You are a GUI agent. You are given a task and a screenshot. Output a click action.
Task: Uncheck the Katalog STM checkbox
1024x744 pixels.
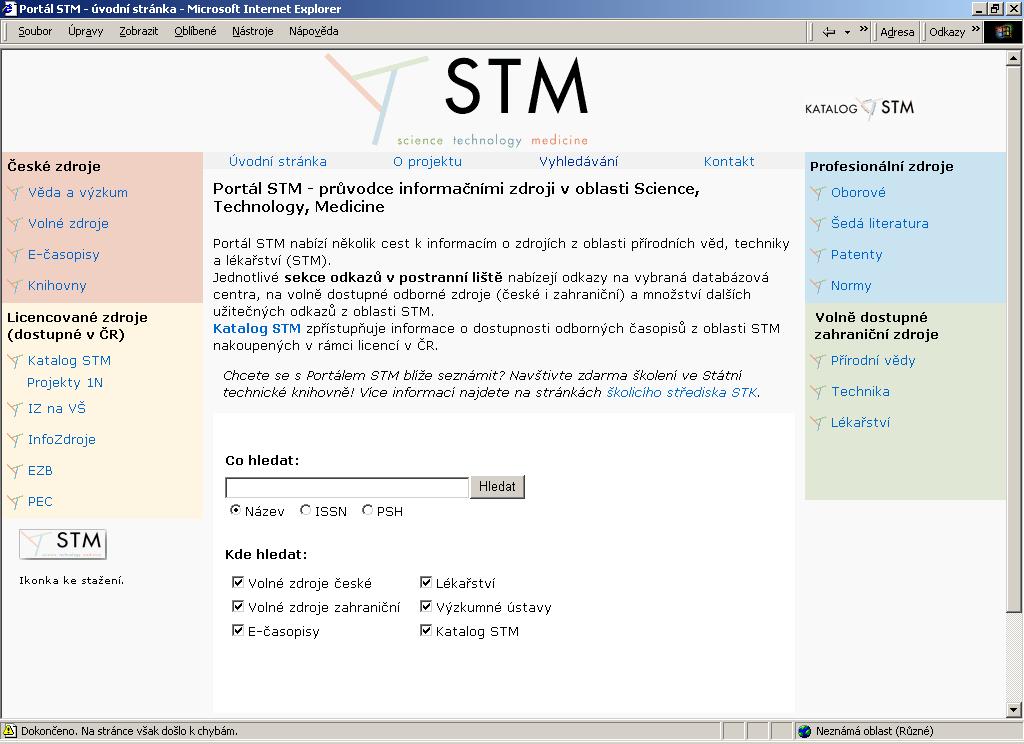(426, 630)
